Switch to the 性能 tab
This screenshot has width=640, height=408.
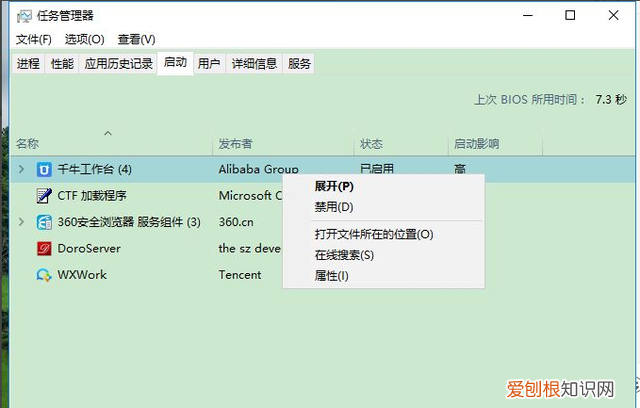(62, 64)
